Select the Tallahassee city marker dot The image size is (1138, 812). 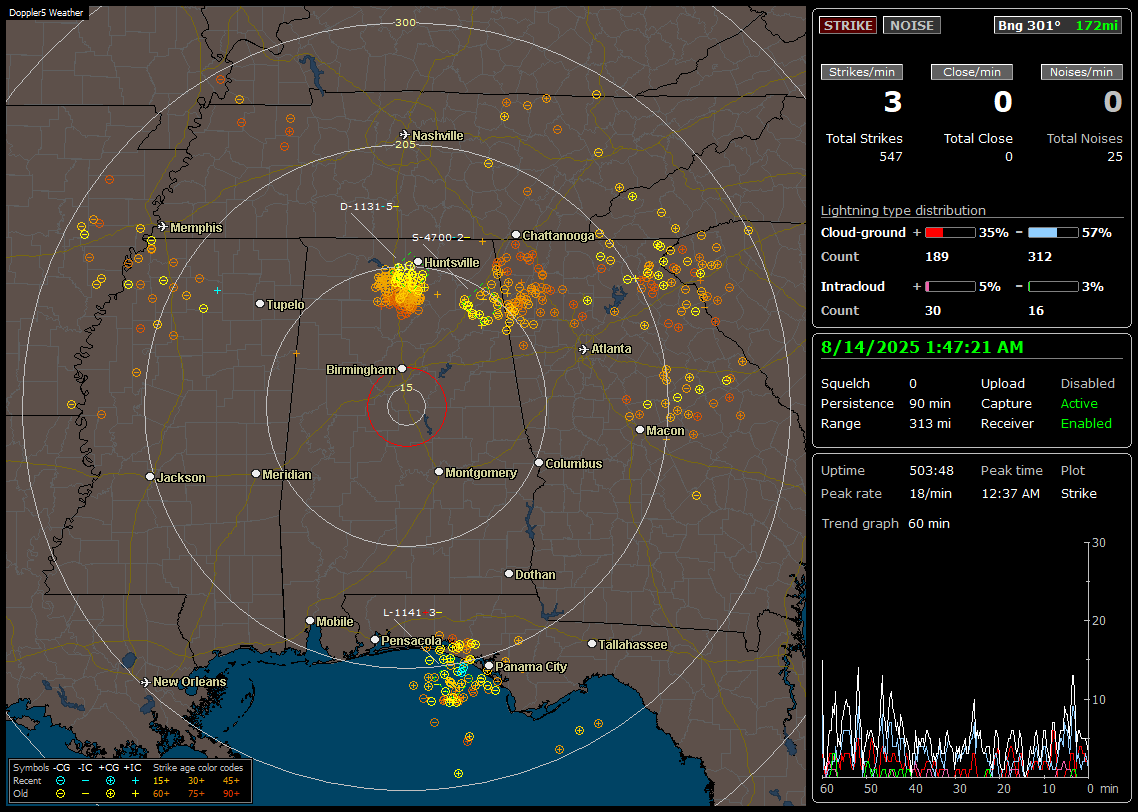(592, 644)
